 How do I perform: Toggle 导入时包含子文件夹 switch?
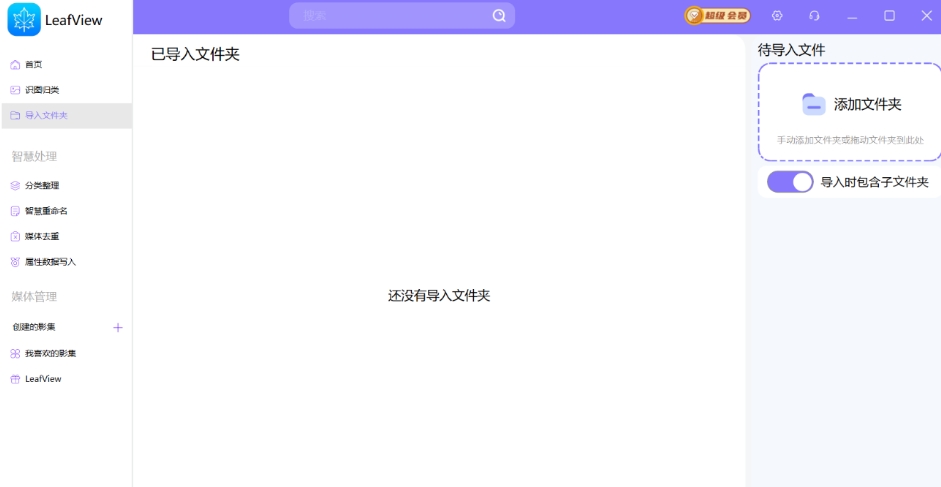[x=790, y=182]
